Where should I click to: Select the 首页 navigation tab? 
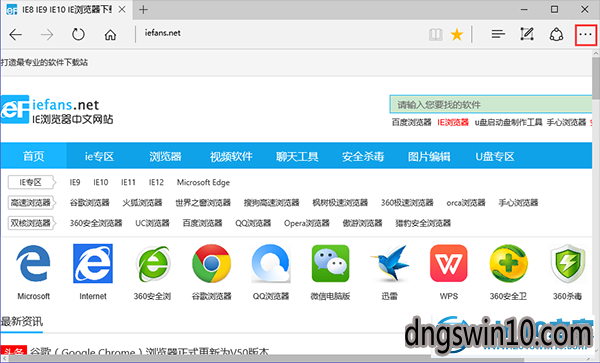tap(34, 156)
